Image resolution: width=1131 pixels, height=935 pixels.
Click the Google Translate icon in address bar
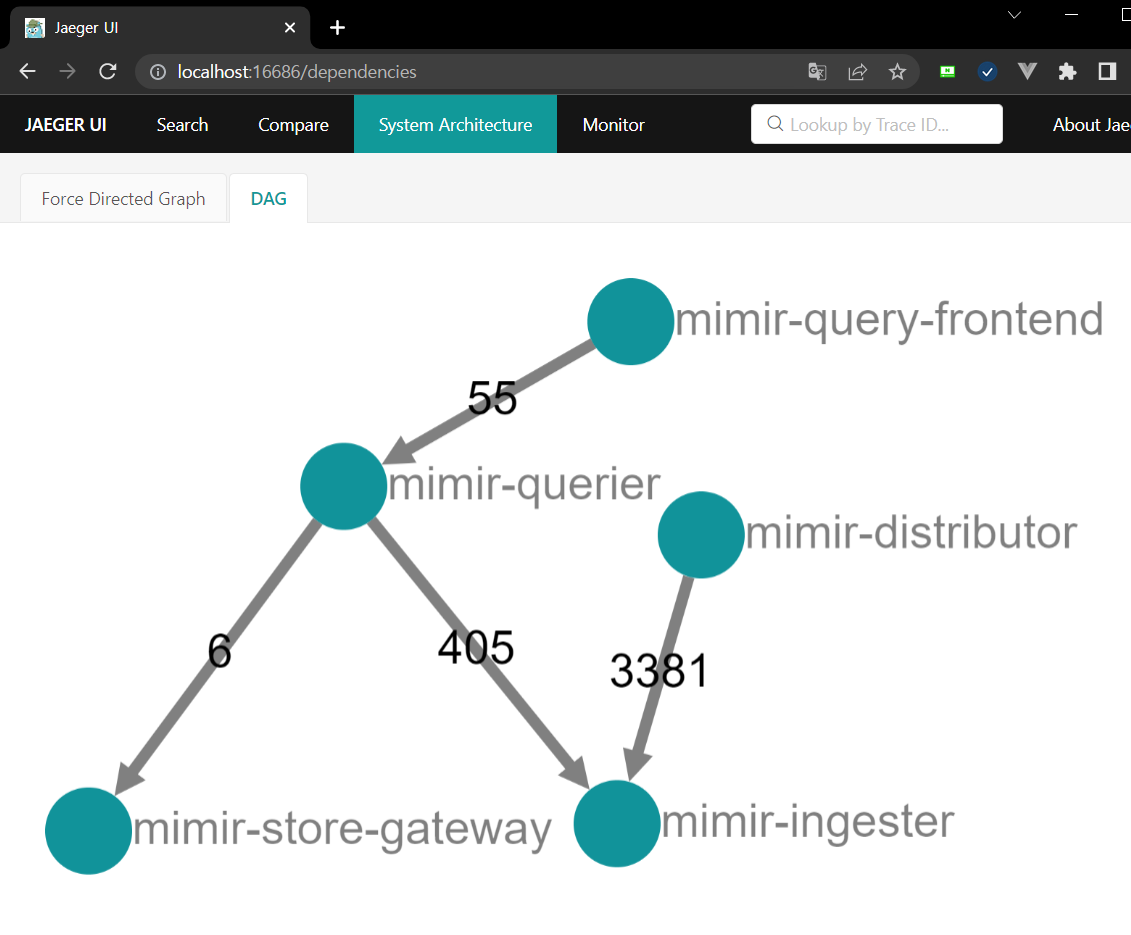(x=817, y=72)
